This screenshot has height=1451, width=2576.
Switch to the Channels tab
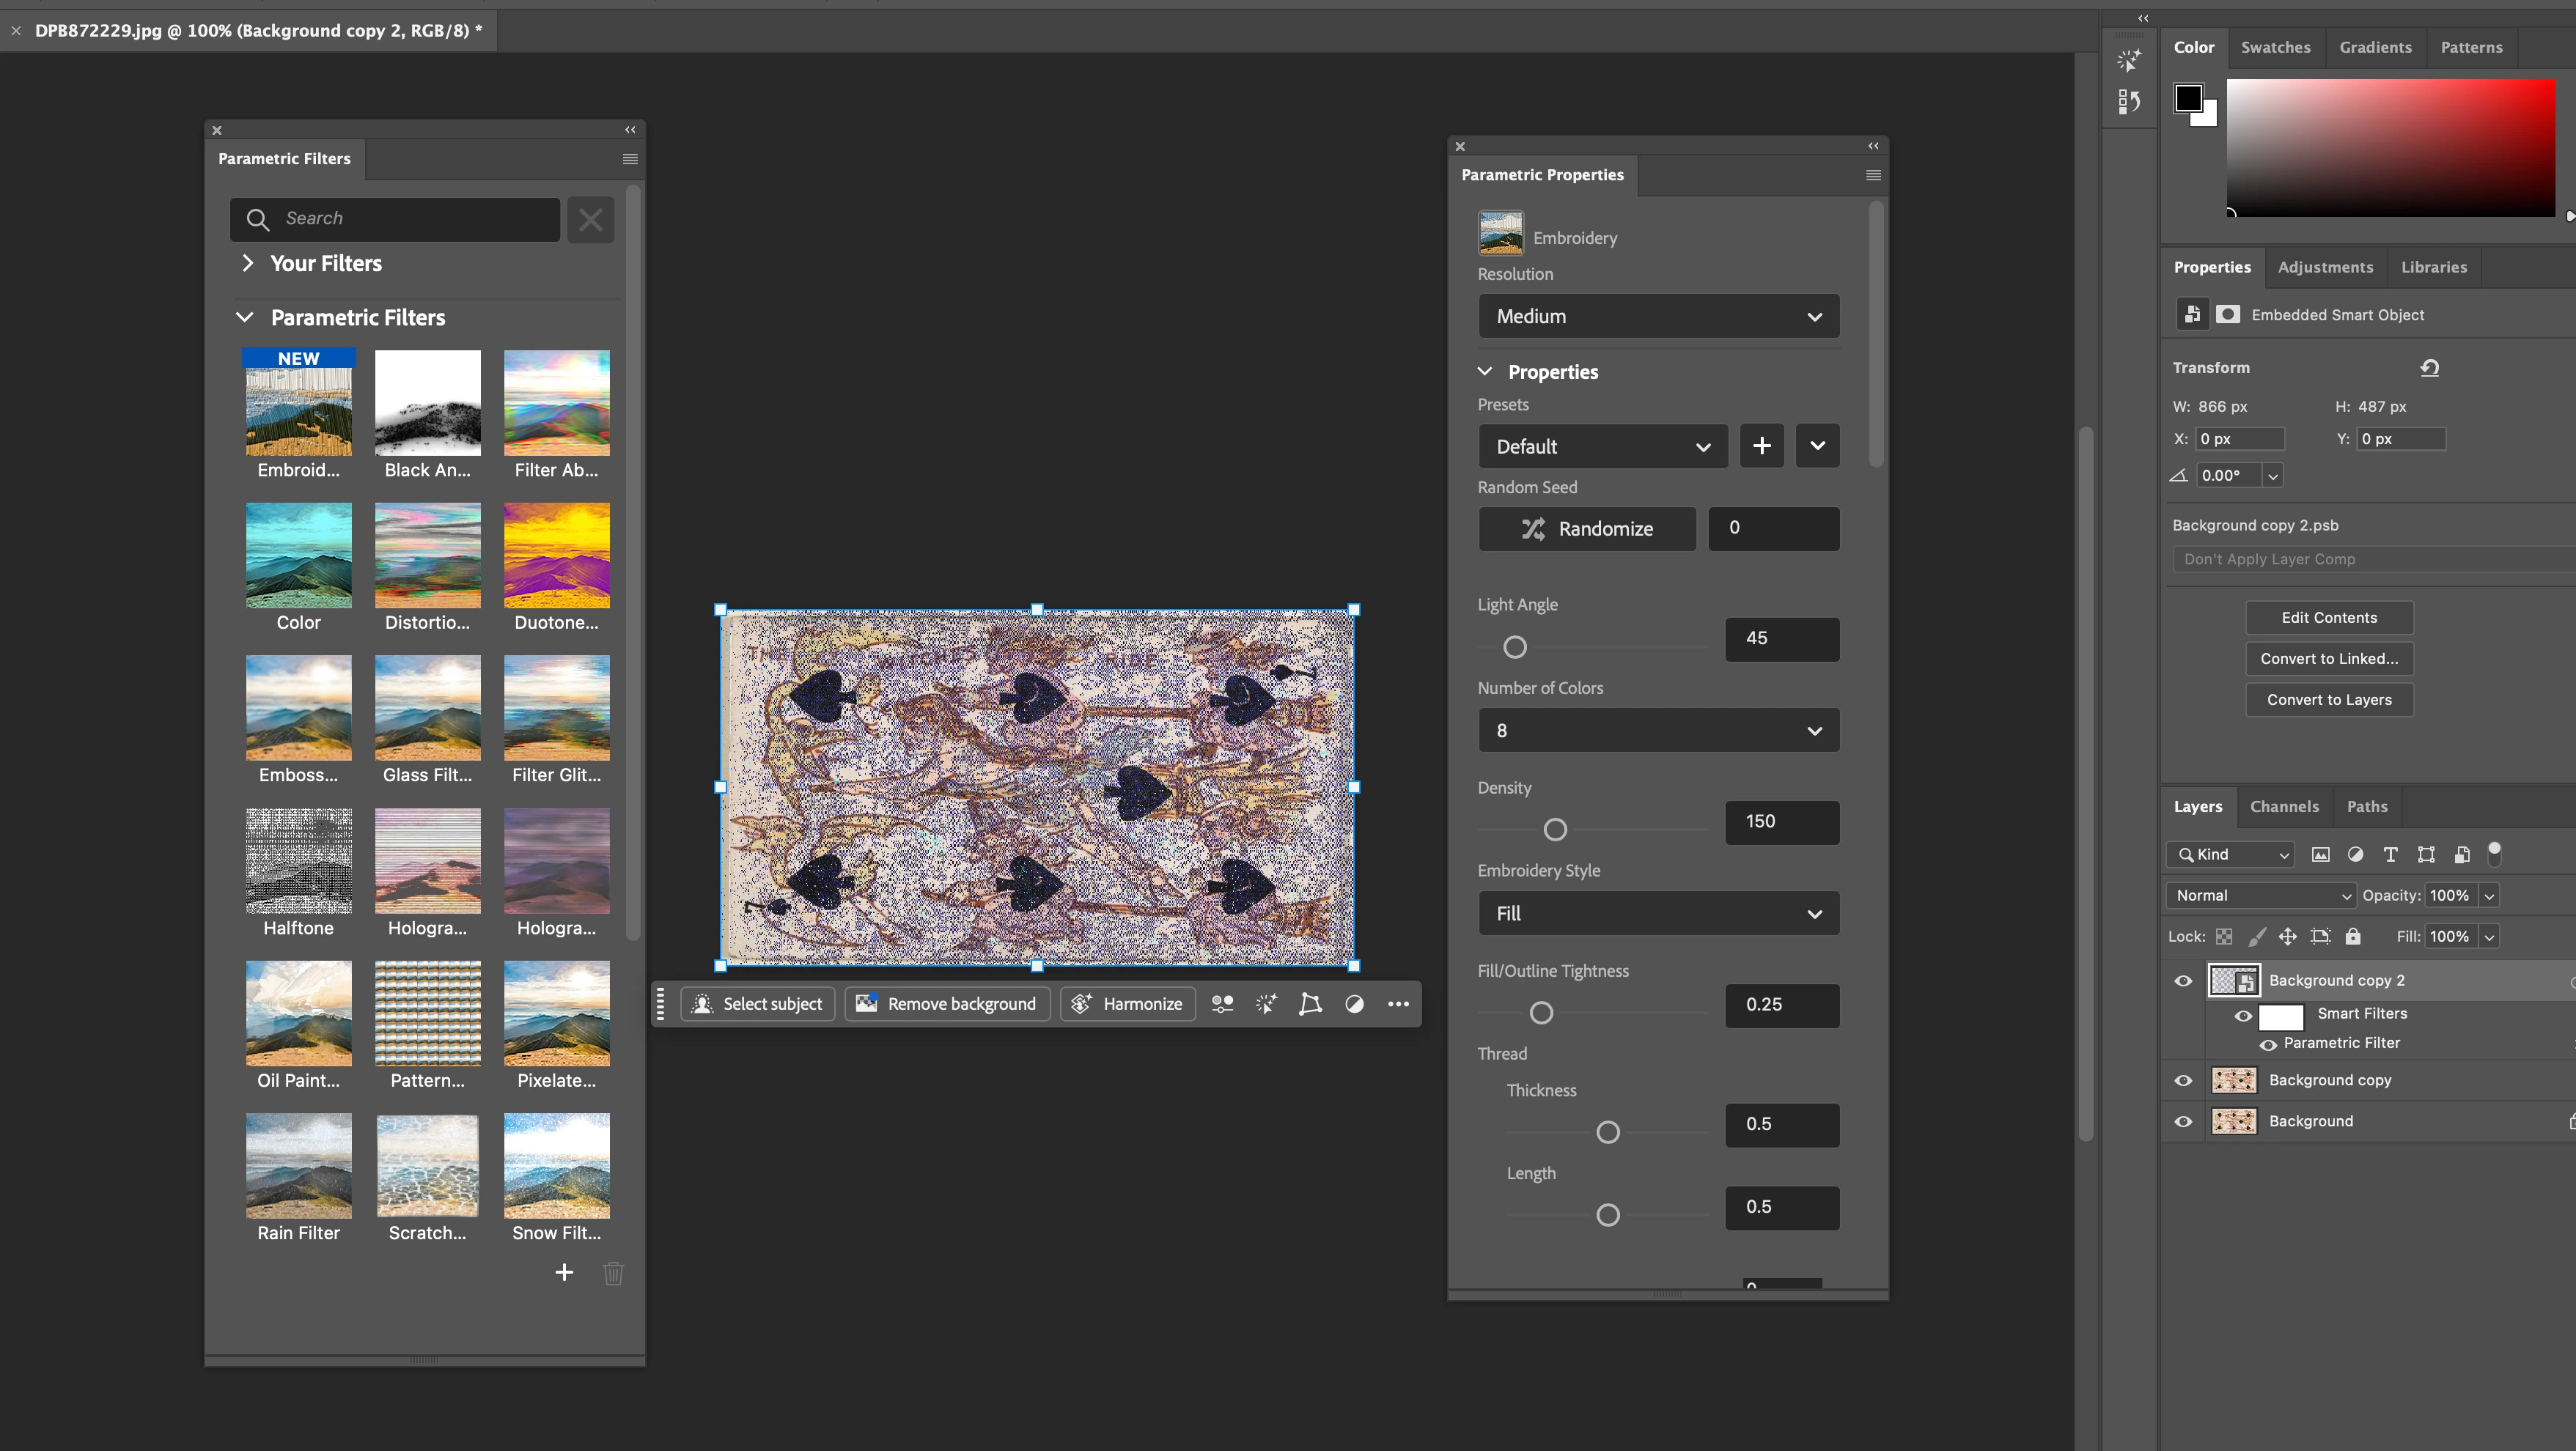pyautogui.click(x=2284, y=806)
